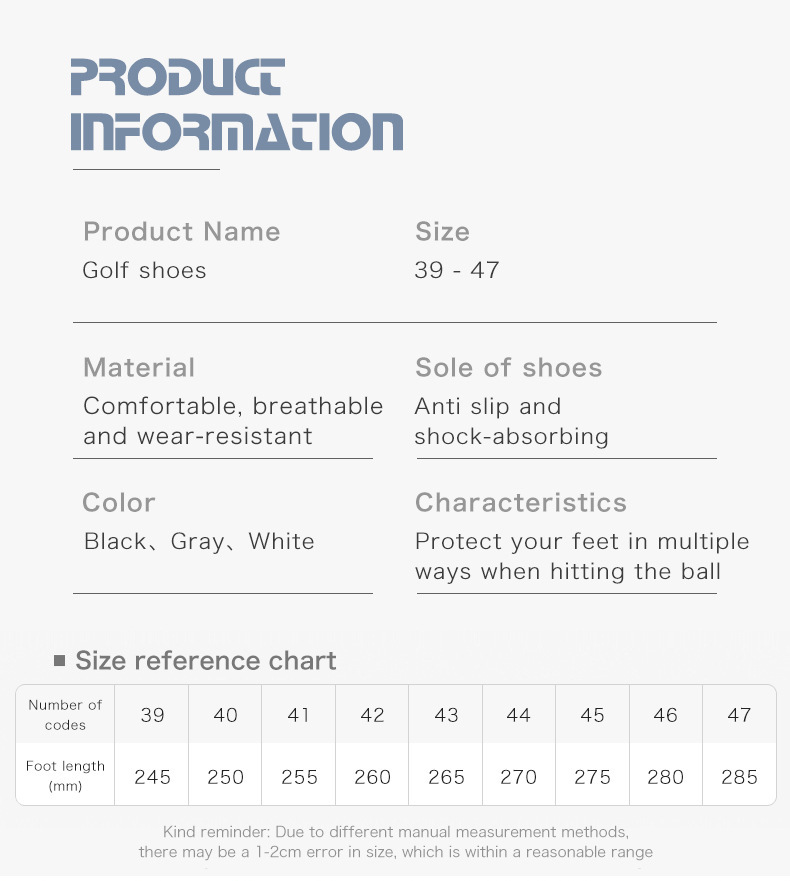Click the Golf shoes text
This screenshot has height=881, width=790.
click(x=144, y=270)
